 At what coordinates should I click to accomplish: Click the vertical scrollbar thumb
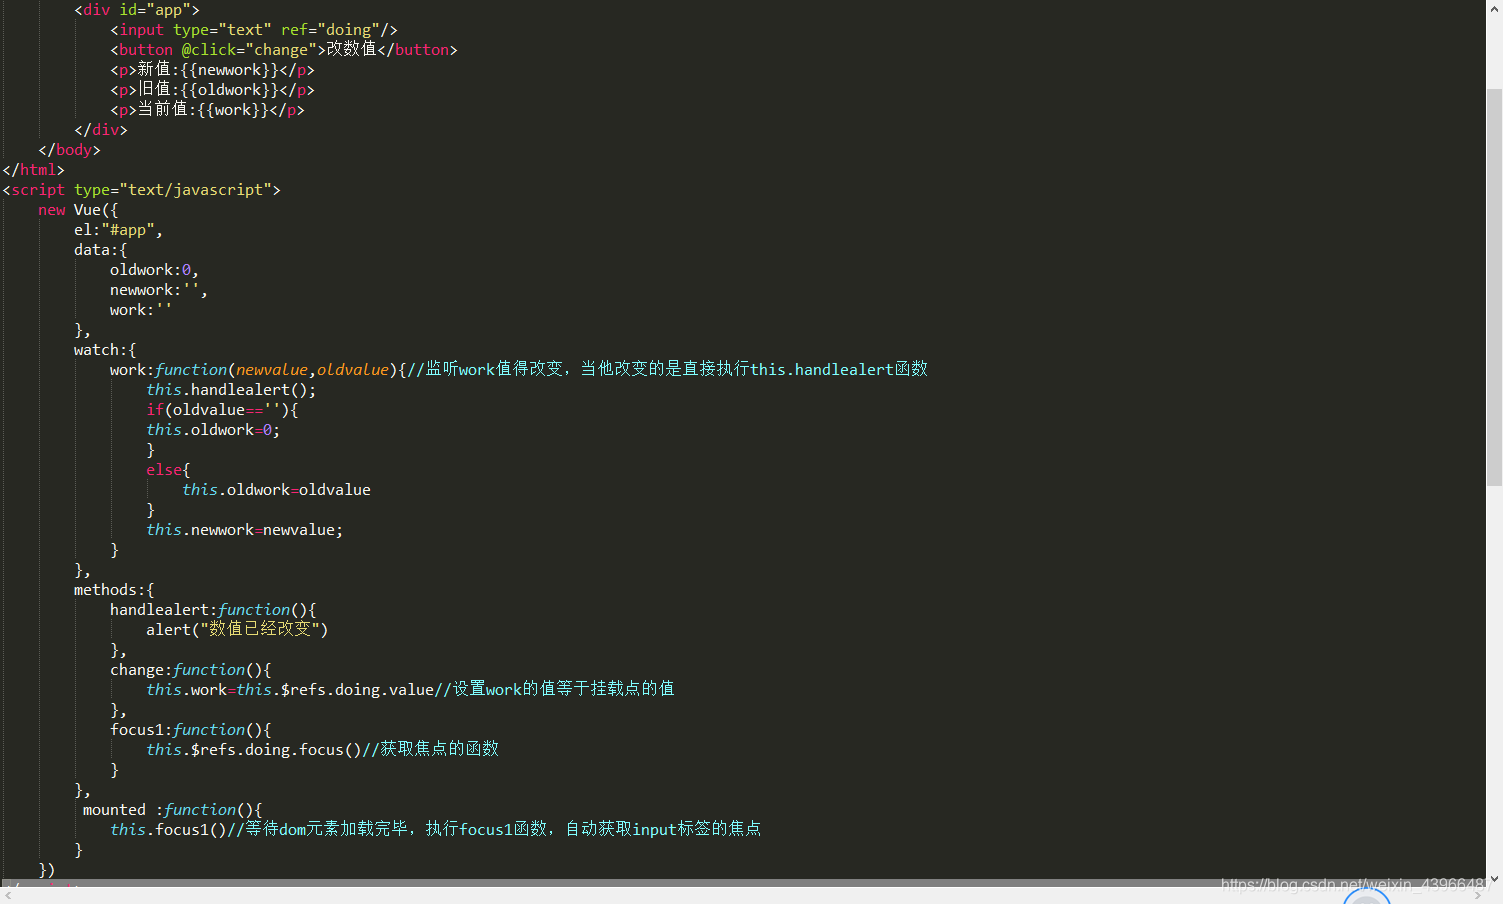coord(1494,288)
